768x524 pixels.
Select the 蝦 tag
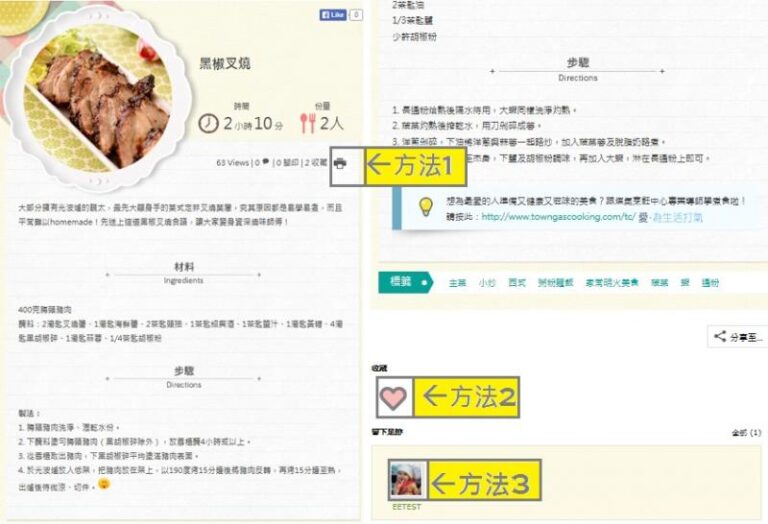685,283
